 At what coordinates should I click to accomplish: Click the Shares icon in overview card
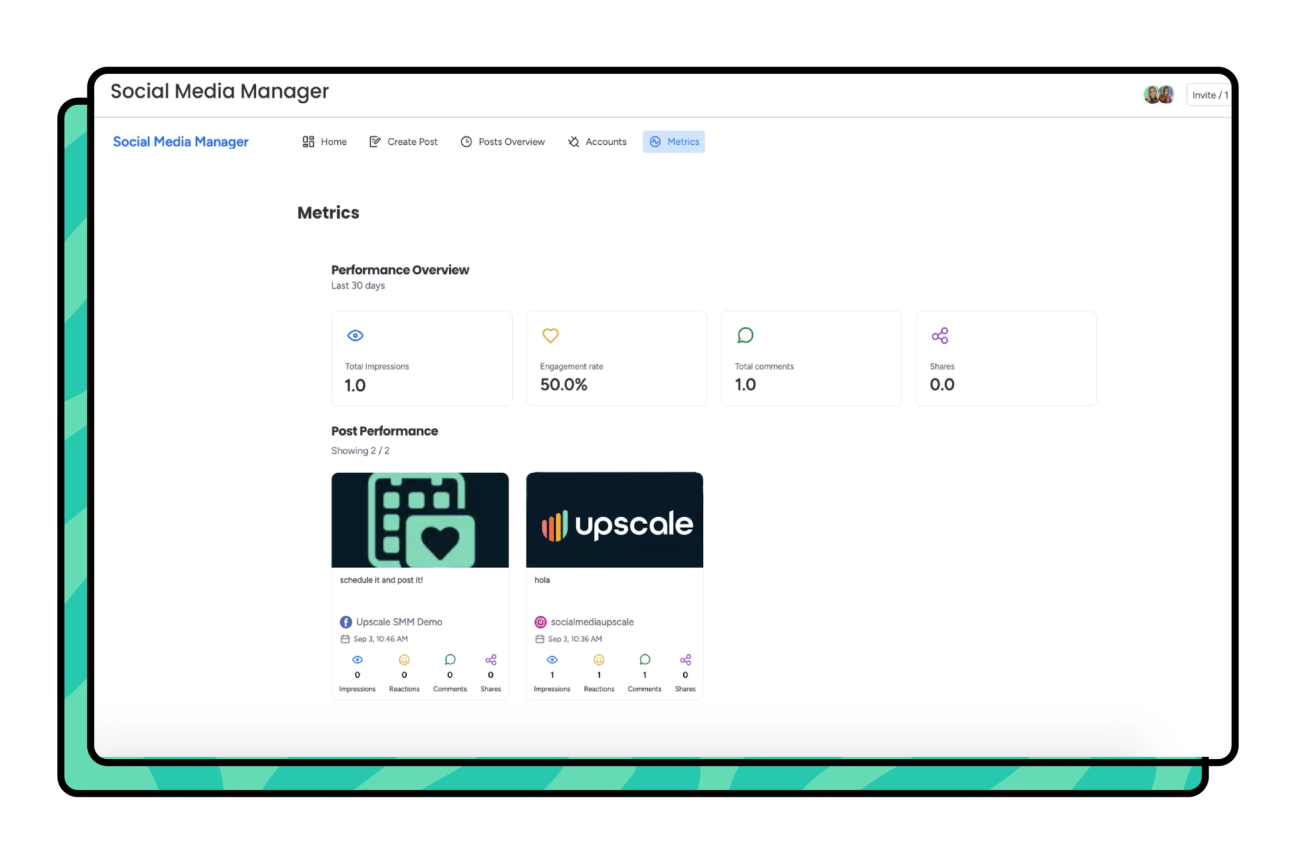coord(940,336)
